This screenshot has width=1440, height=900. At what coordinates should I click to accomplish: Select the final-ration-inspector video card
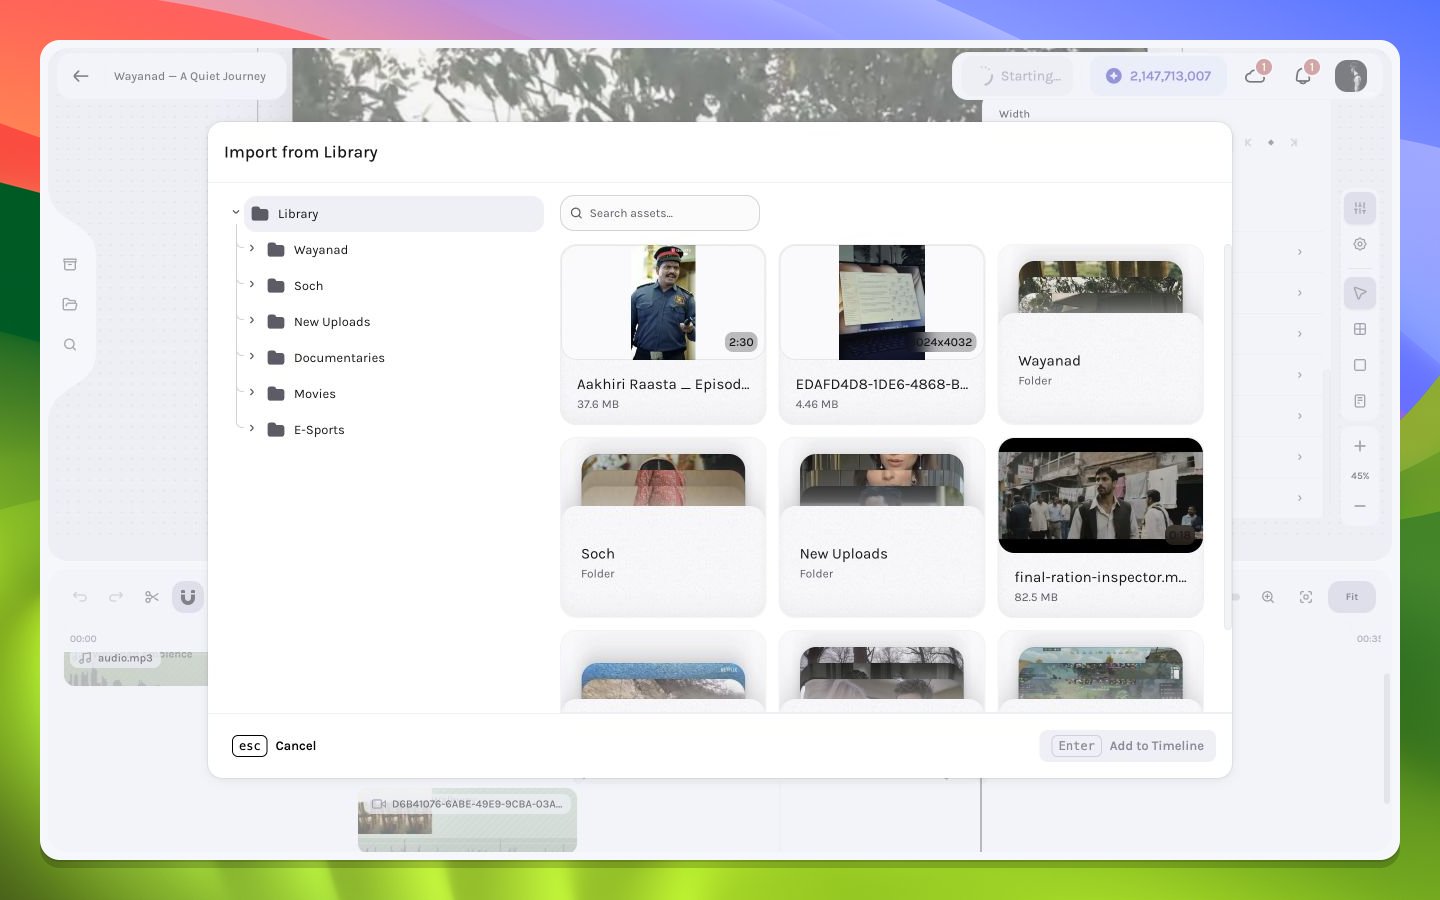pos(1100,527)
